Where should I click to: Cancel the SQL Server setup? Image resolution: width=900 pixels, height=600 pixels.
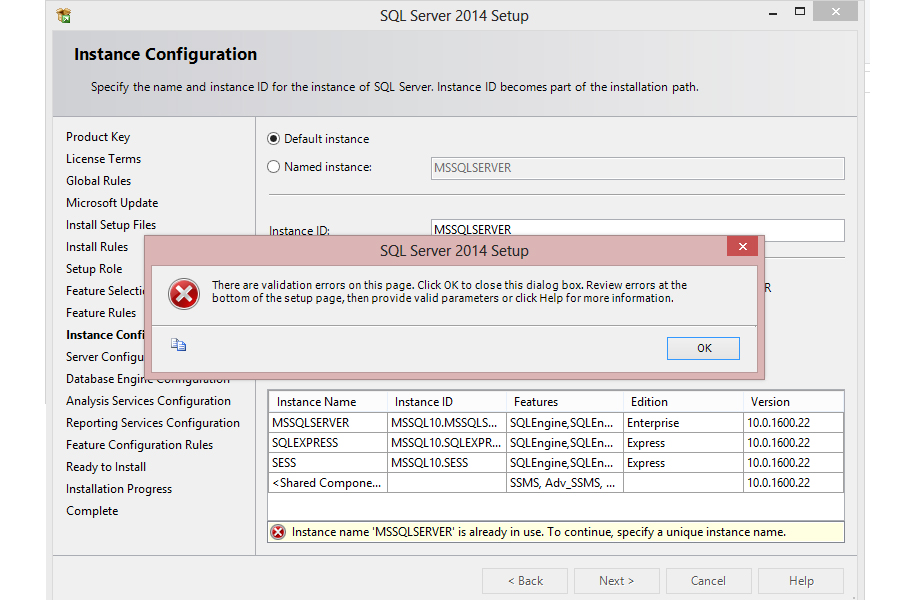tap(708, 581)
